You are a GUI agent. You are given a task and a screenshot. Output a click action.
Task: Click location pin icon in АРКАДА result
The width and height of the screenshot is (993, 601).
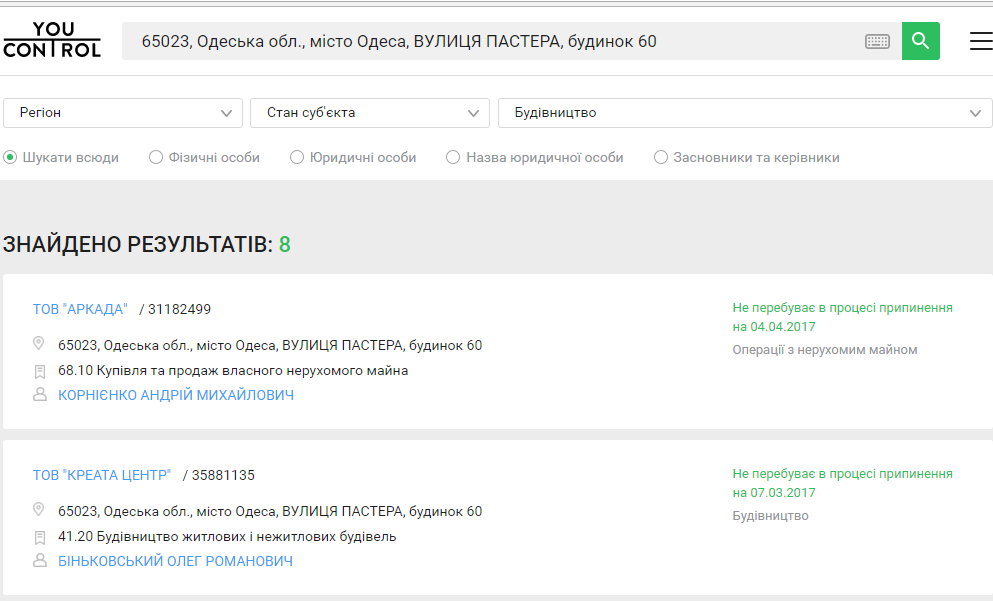(40, 344)
